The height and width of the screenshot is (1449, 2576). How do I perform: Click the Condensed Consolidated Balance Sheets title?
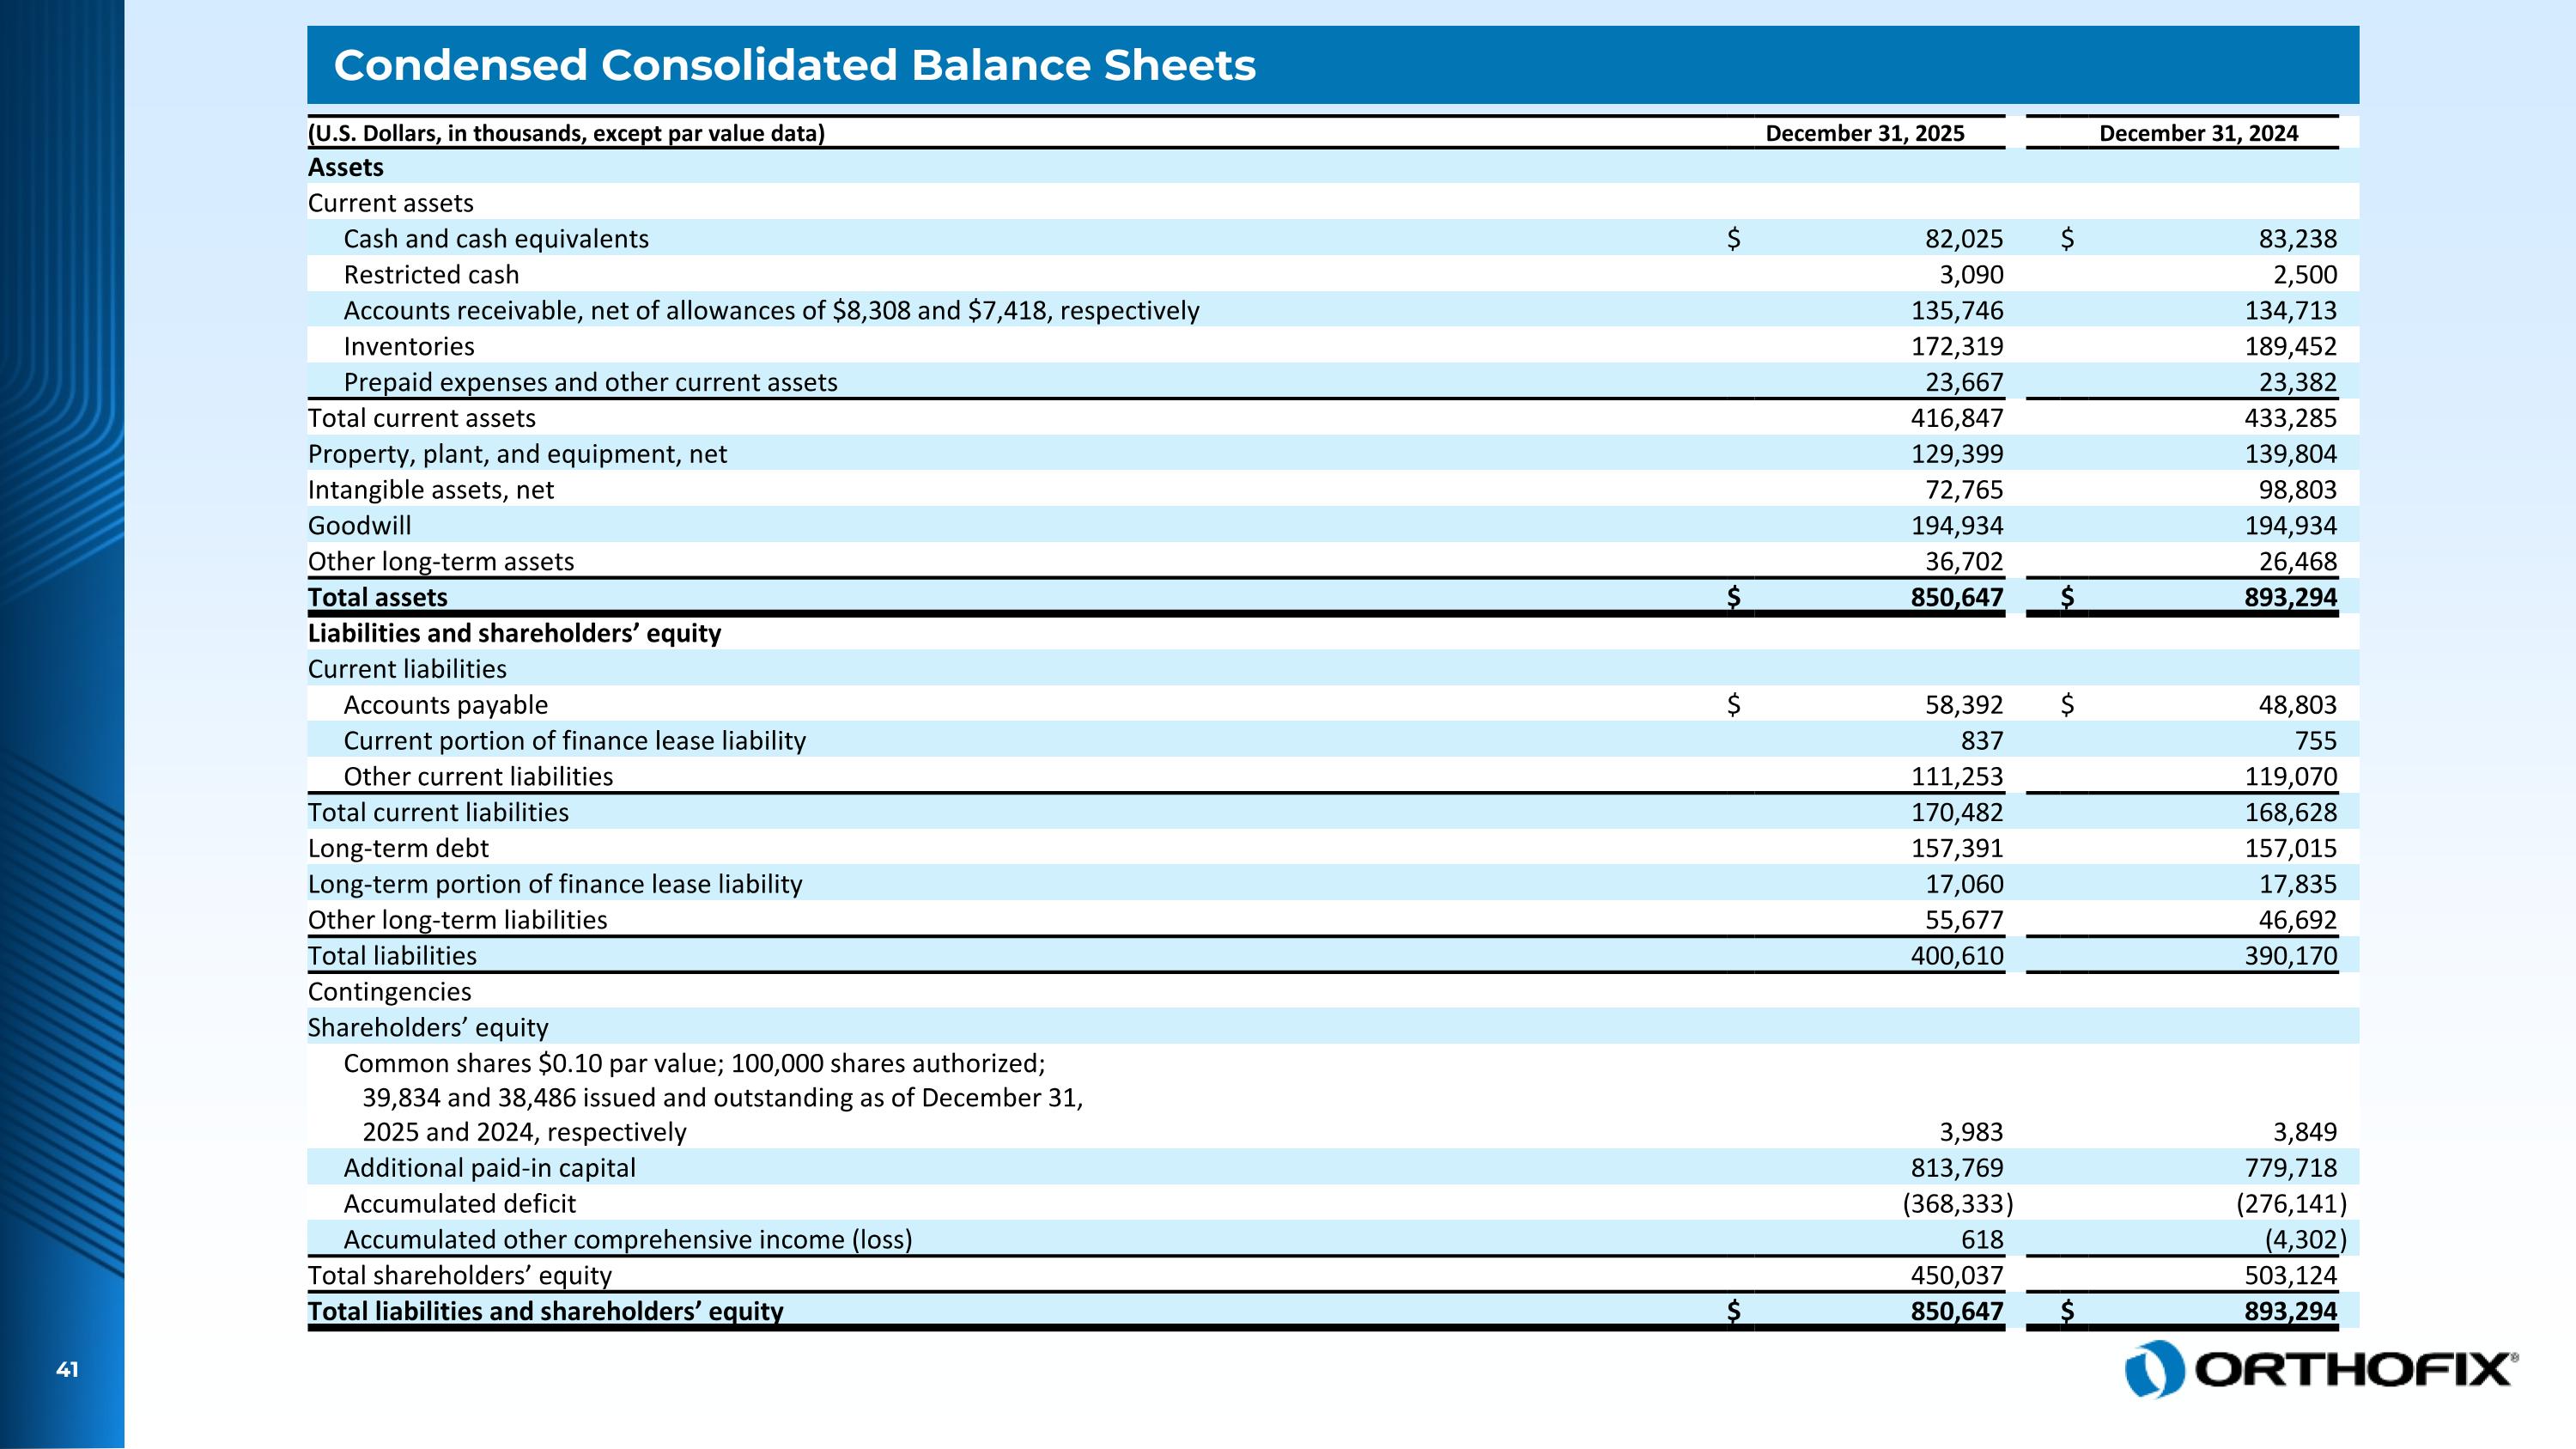coord(794,65)
